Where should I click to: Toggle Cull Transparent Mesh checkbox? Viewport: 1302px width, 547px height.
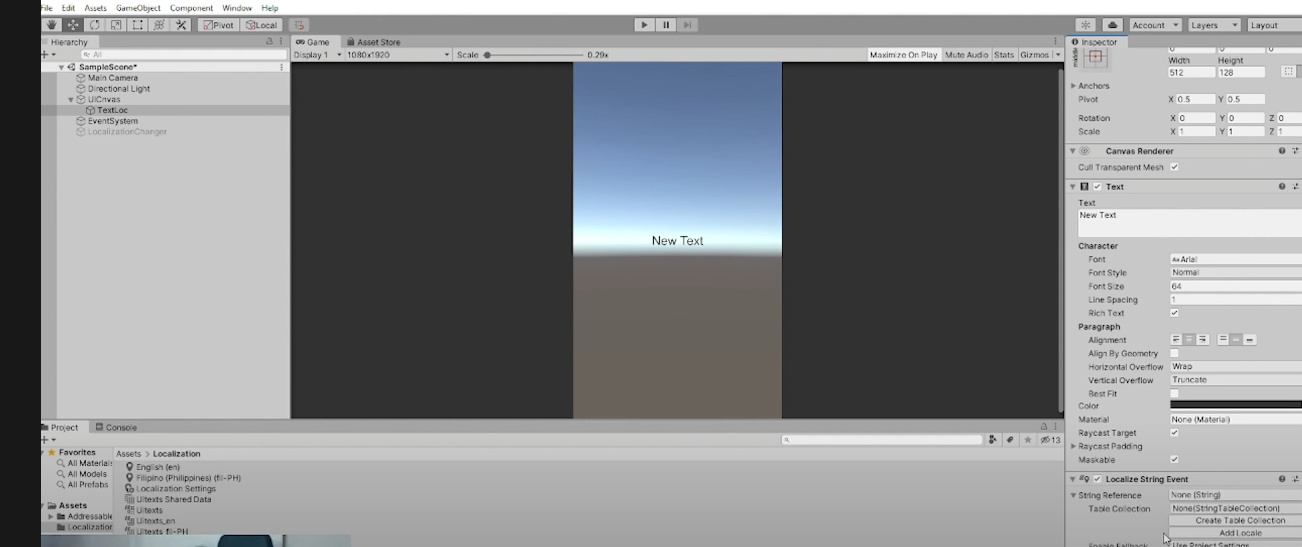pos(1174,167)
